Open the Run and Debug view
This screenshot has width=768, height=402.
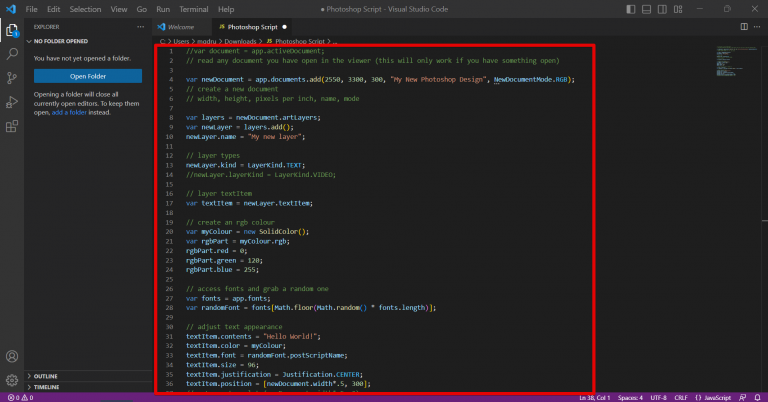tap(12, 103)
